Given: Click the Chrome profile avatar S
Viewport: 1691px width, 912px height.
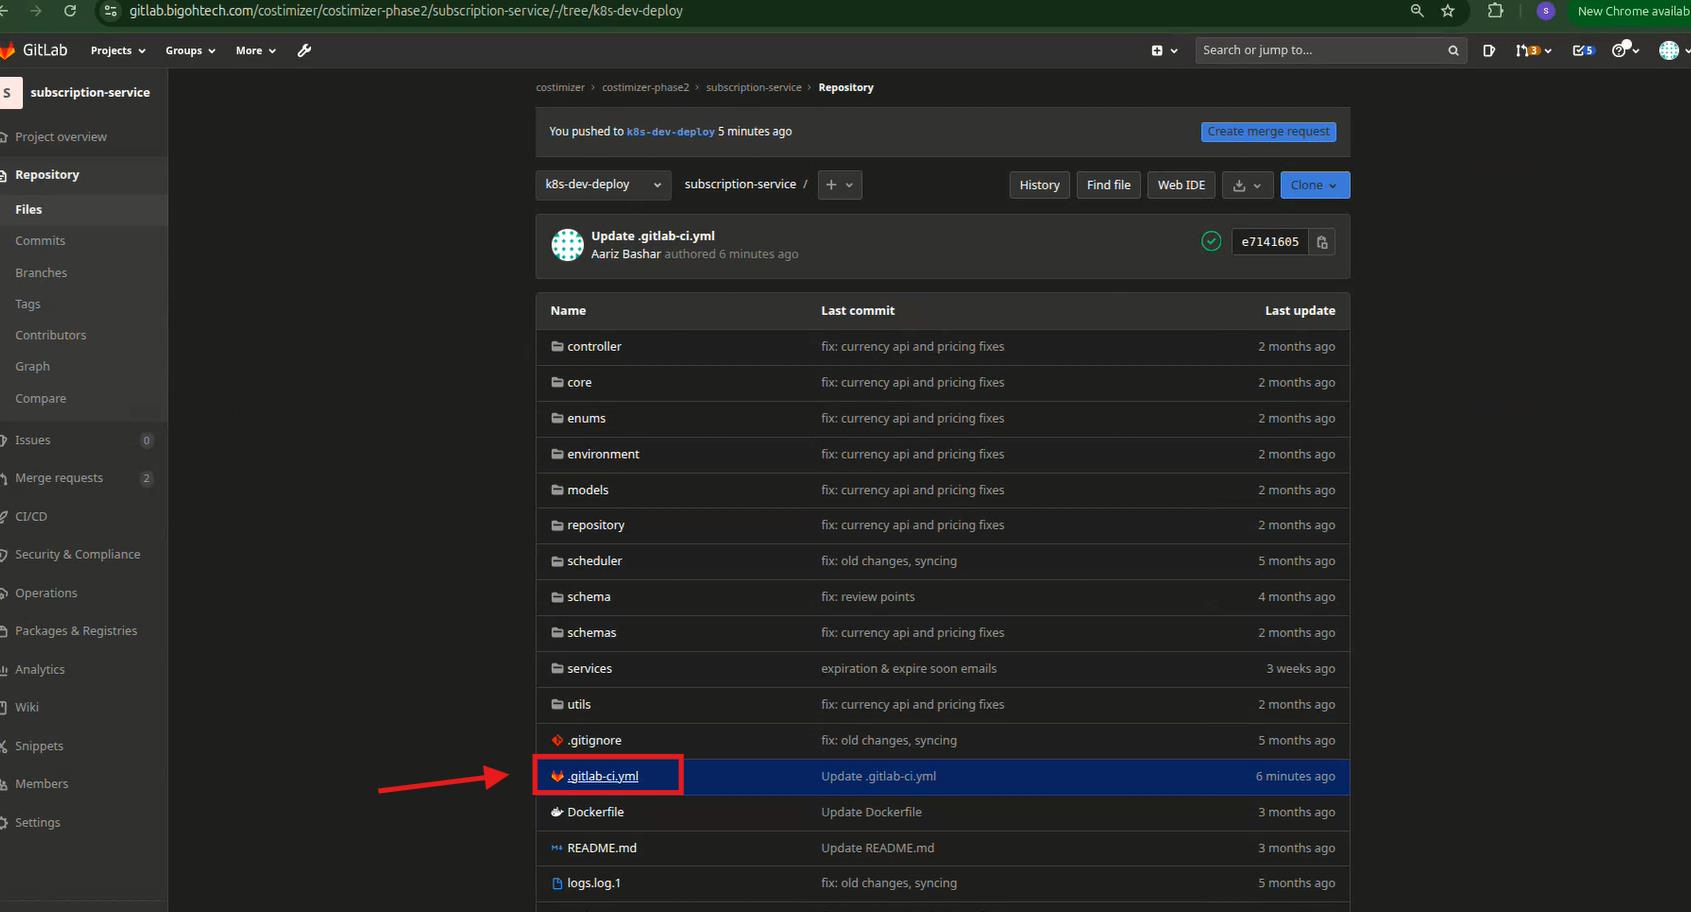Looking at the screenshot, I should click(x=1546, y=11).
